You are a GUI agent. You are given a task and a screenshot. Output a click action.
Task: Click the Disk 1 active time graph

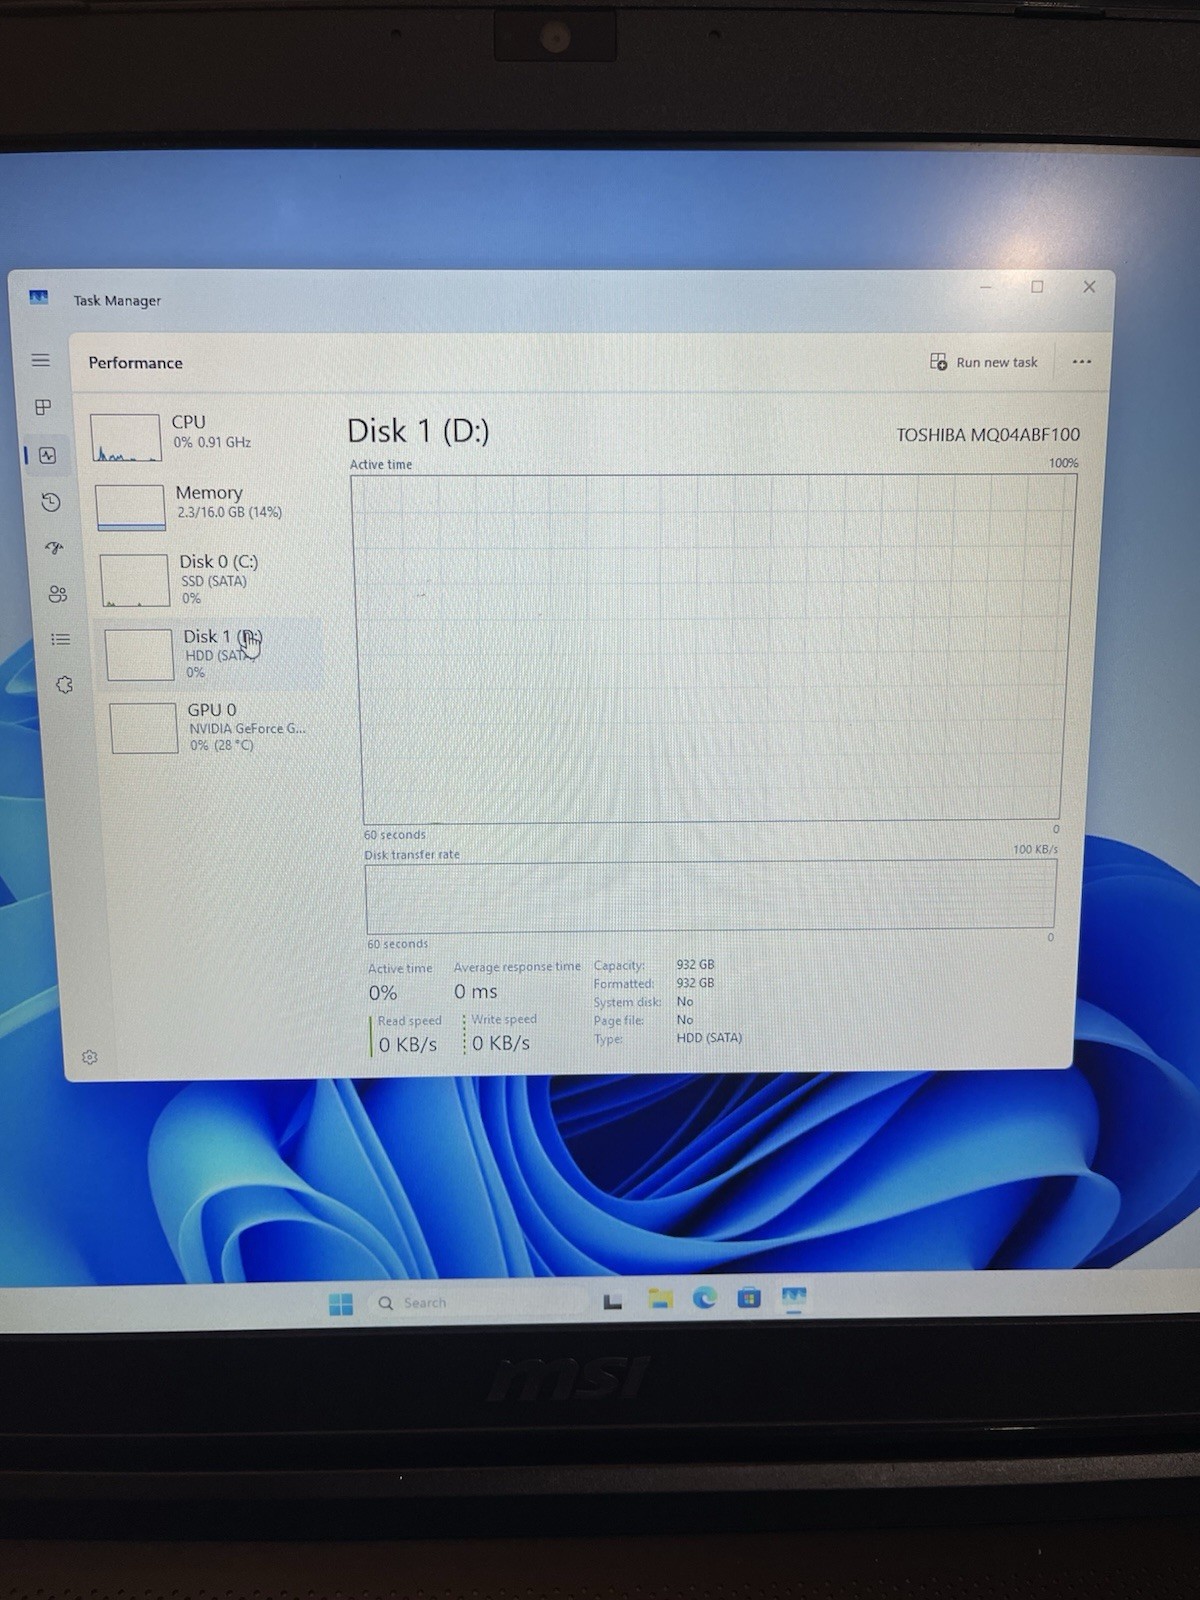click(x=712, y=648)
